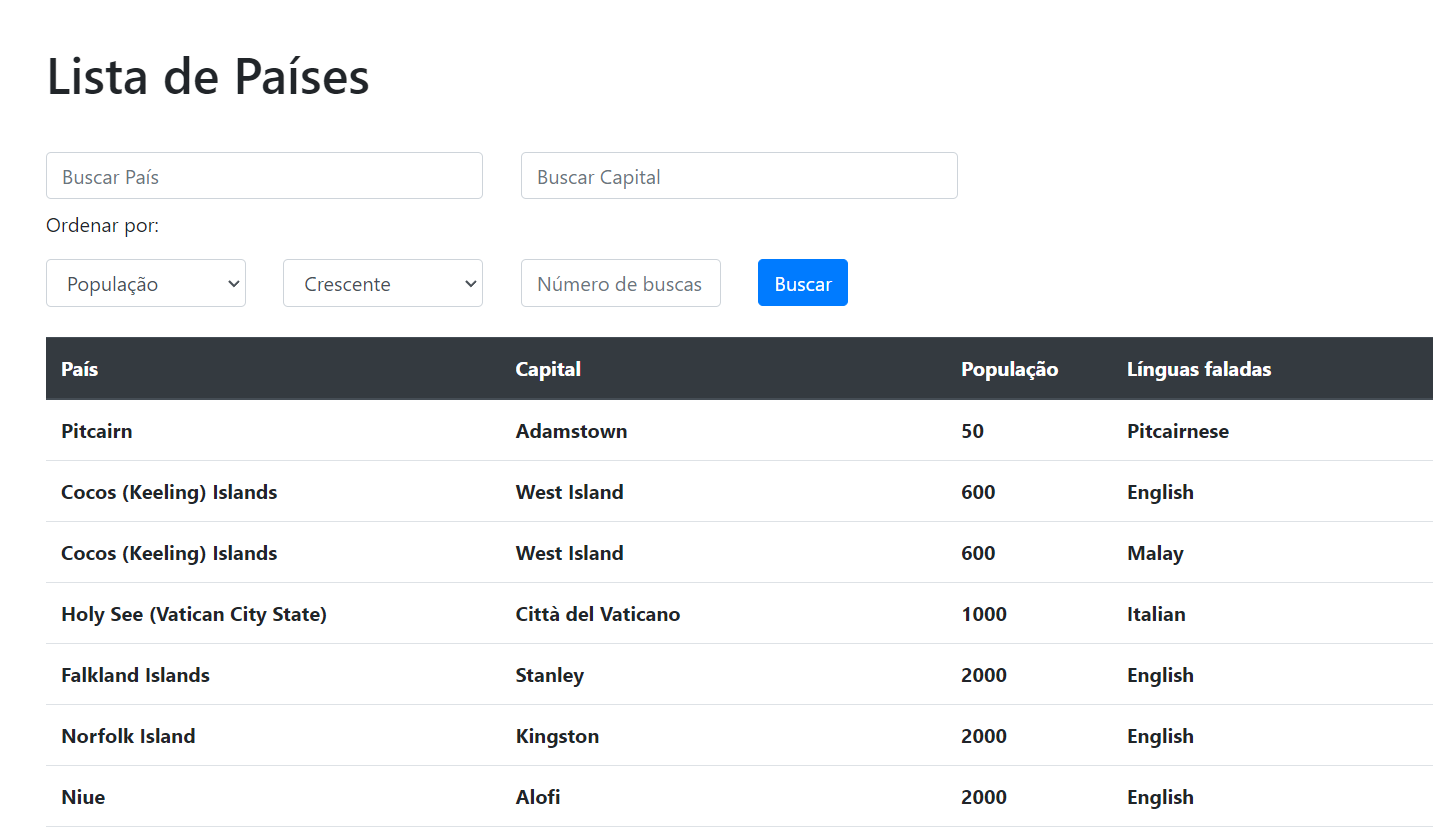Open the População sort-by dropdown

point(146,283)
